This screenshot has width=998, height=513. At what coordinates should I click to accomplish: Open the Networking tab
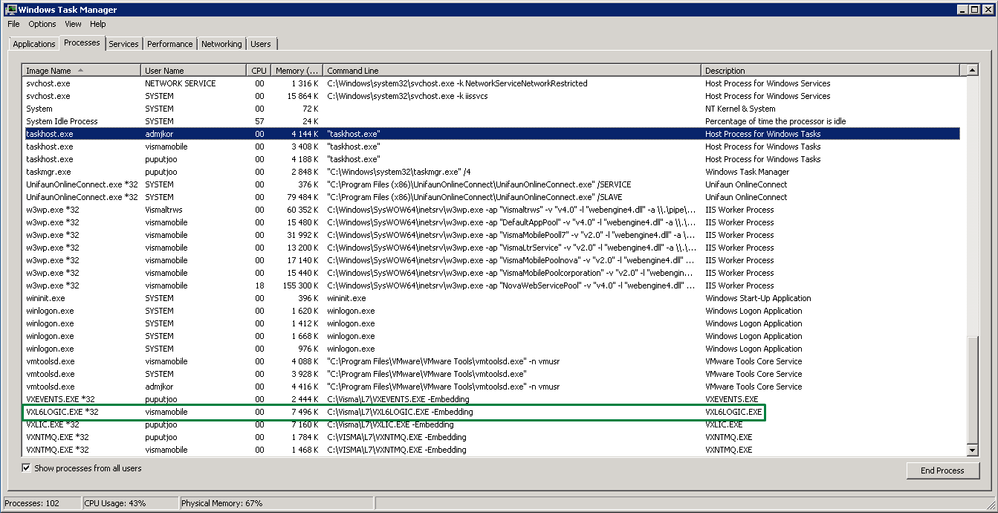point(221,44)
